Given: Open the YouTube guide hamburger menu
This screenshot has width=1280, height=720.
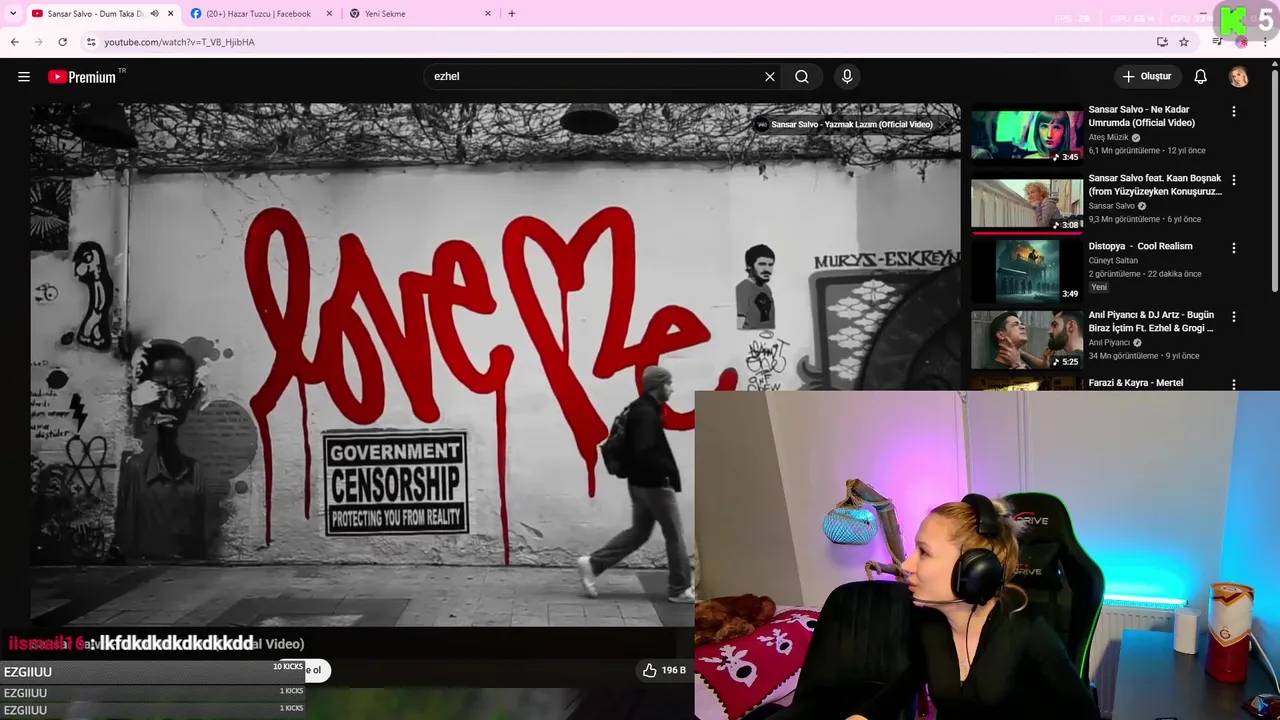Looking at the screenshot, I should 24,77.
